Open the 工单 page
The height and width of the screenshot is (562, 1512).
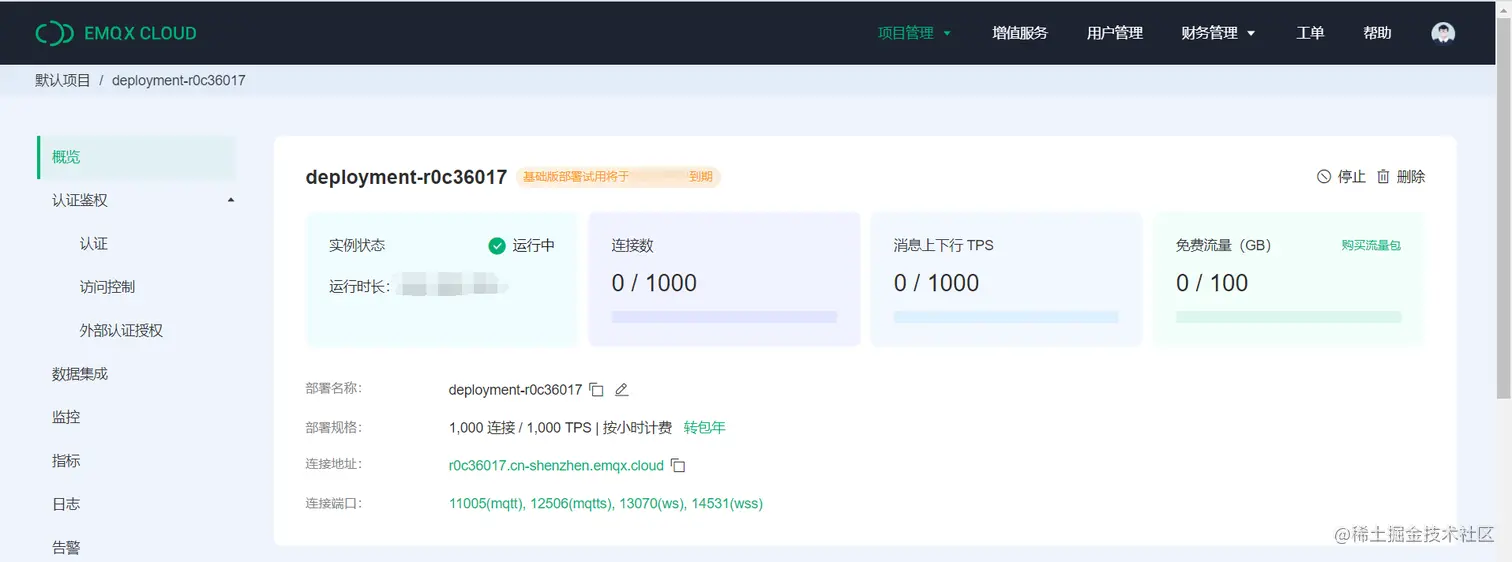pos(1310,33)
